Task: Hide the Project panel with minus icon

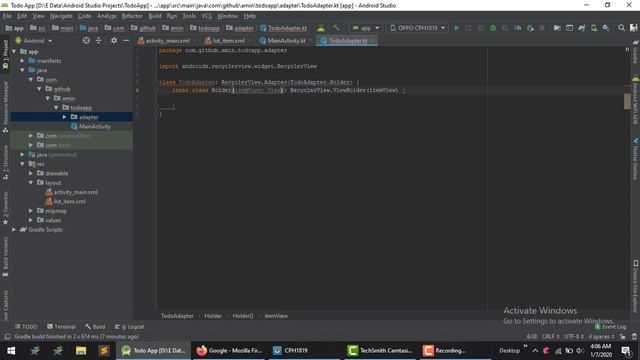Action: (x=126, y=40)
